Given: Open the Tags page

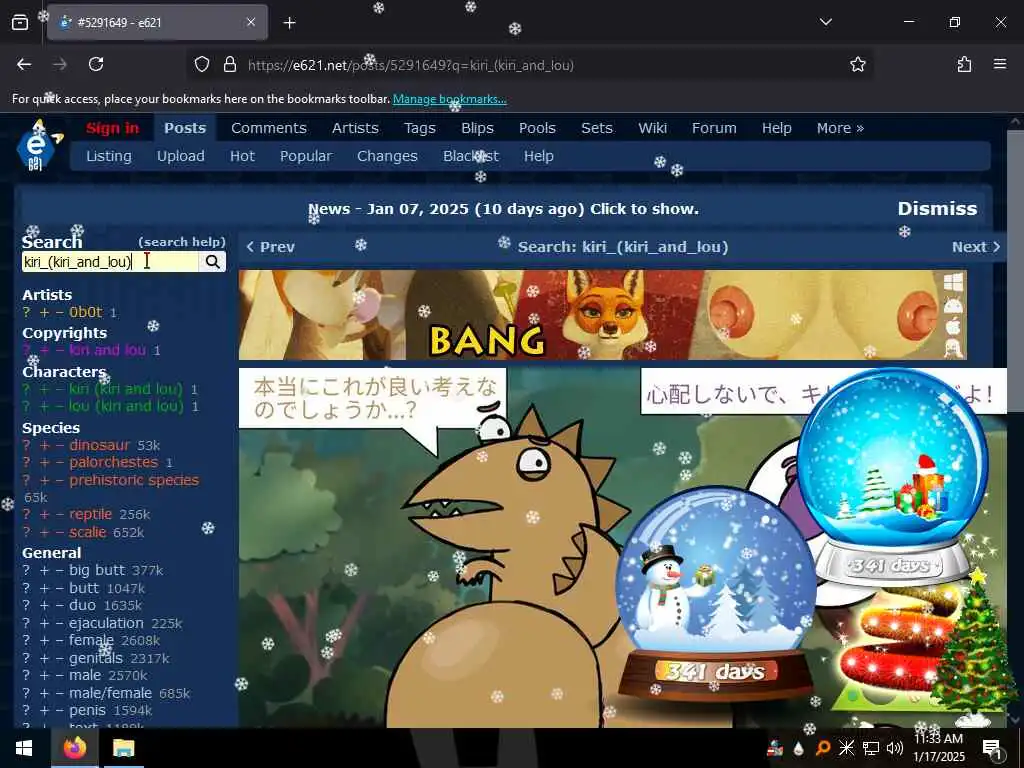Looking at the screenshot, I should pyautogui.click(x=419, y=128).
